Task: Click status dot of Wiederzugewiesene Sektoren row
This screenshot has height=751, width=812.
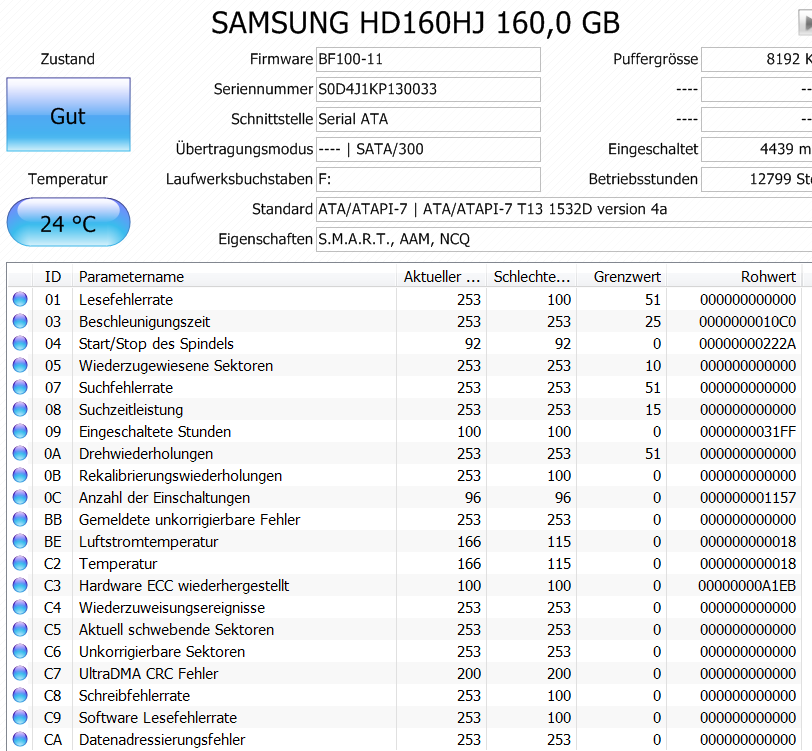Action: point(20,366)
